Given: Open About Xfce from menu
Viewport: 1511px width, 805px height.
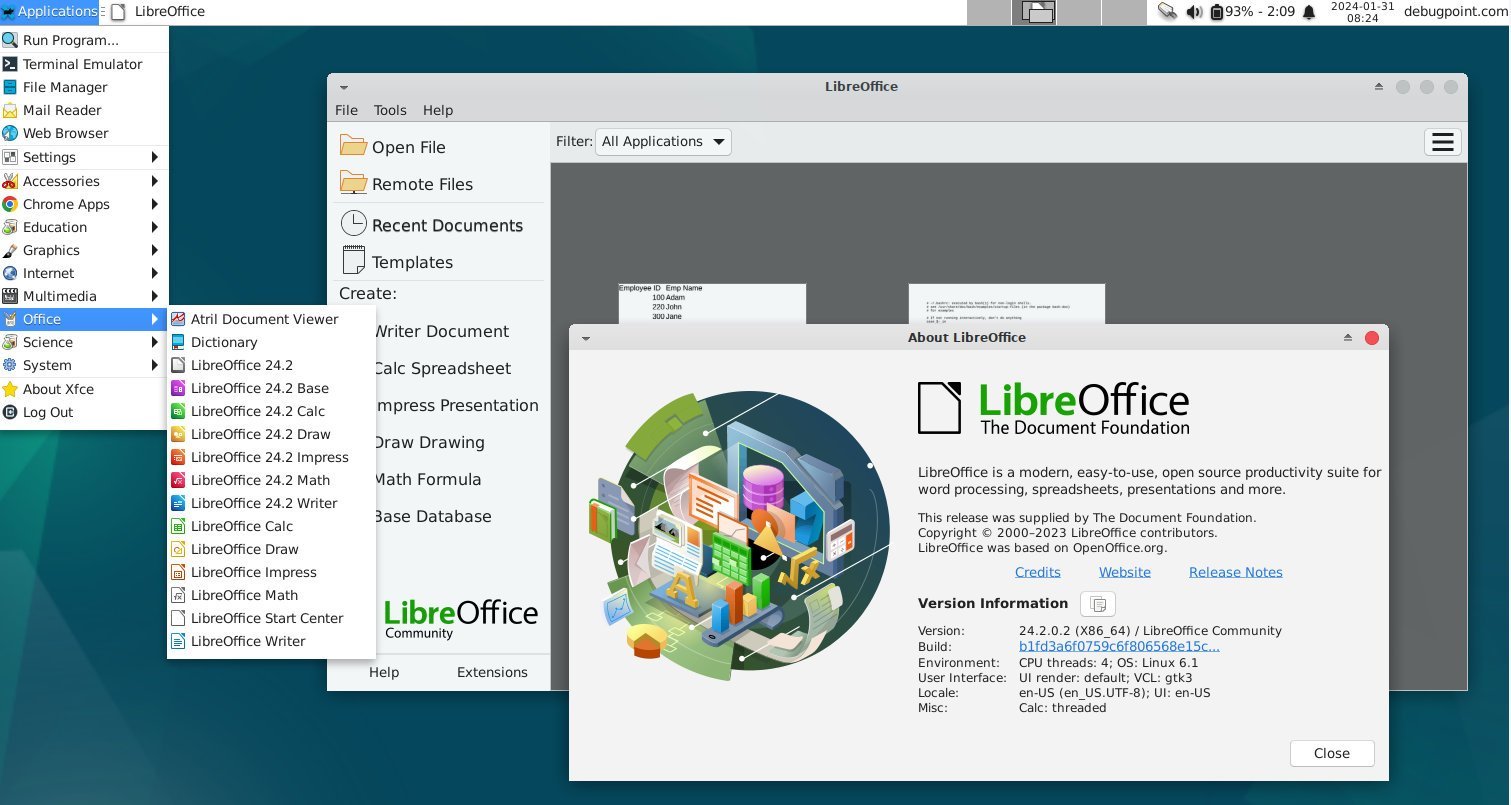Looking at the screenshot, I should (83, 389).
